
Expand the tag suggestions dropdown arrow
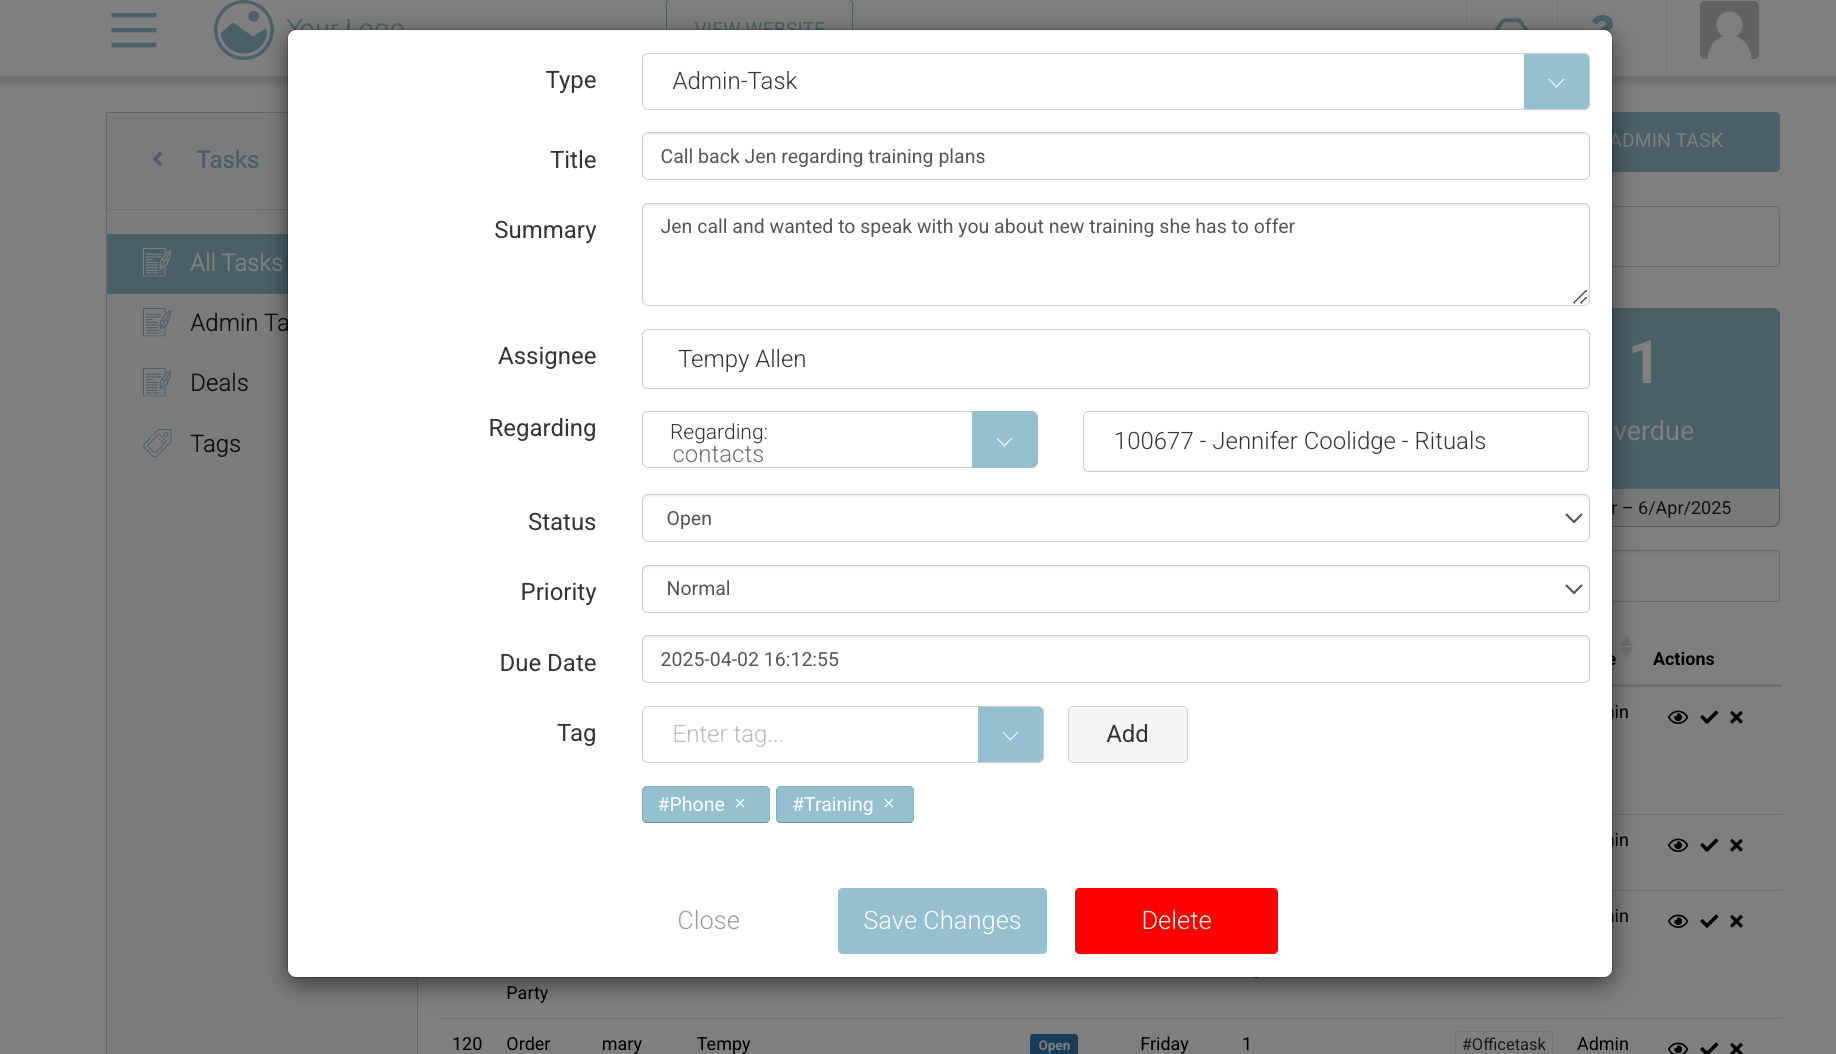[1010, 735]
